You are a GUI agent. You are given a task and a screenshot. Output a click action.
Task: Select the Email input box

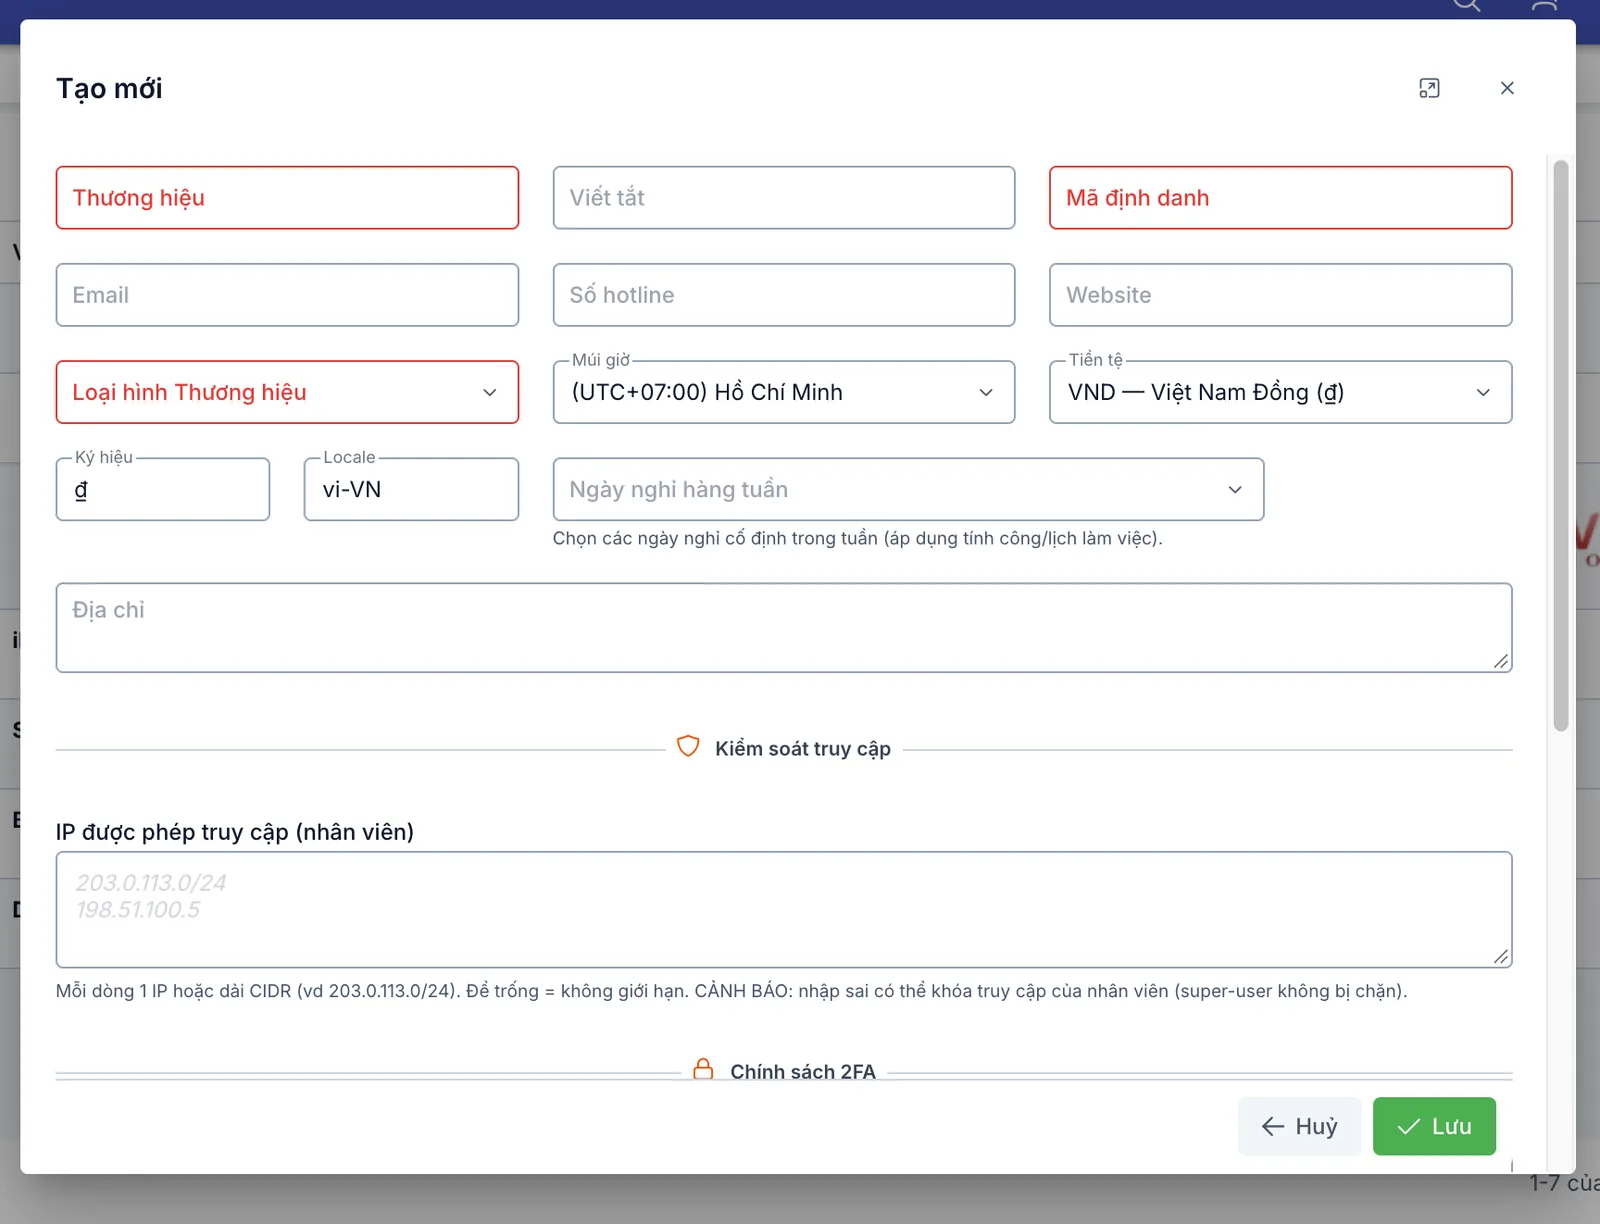click(x=287, y=295)
